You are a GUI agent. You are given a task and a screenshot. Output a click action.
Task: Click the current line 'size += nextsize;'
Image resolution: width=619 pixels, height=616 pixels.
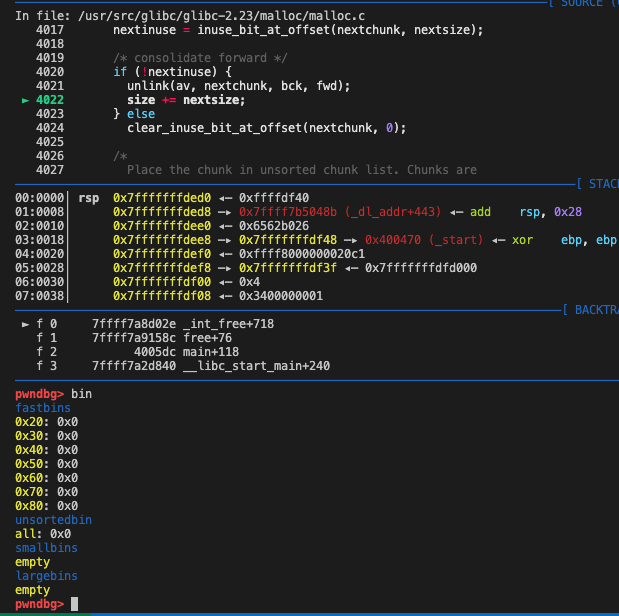(x=186, y=100)
